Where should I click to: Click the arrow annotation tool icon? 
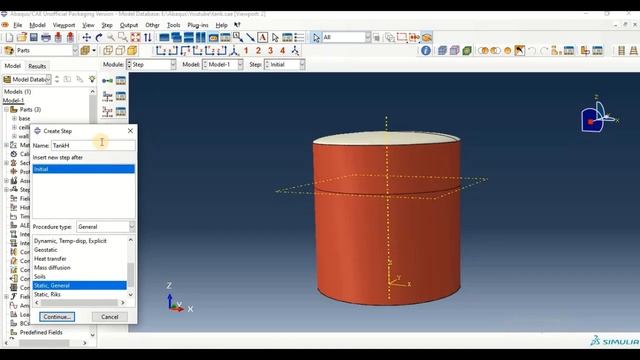click(x=250, y=38)
